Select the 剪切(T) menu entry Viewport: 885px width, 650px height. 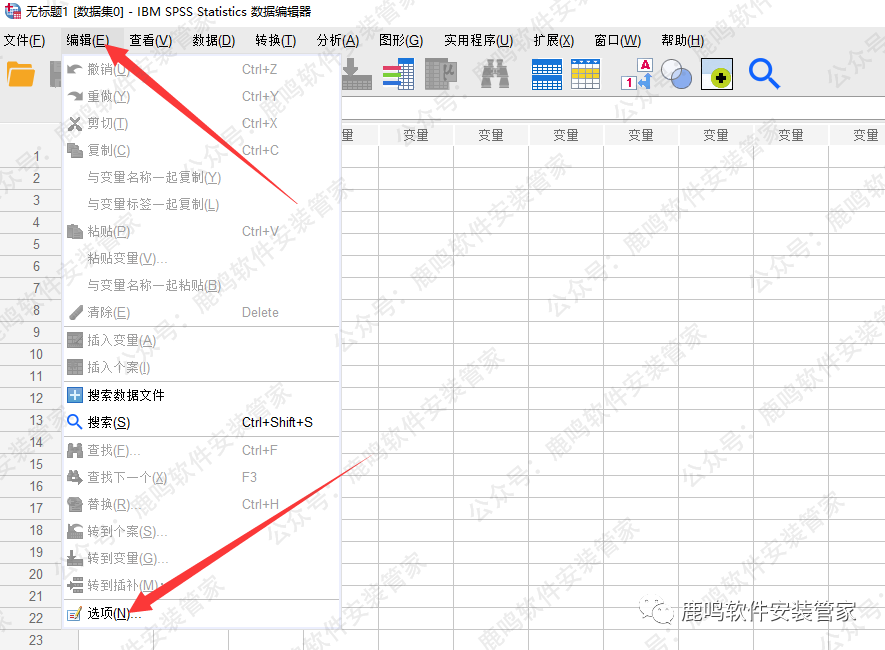201,124
